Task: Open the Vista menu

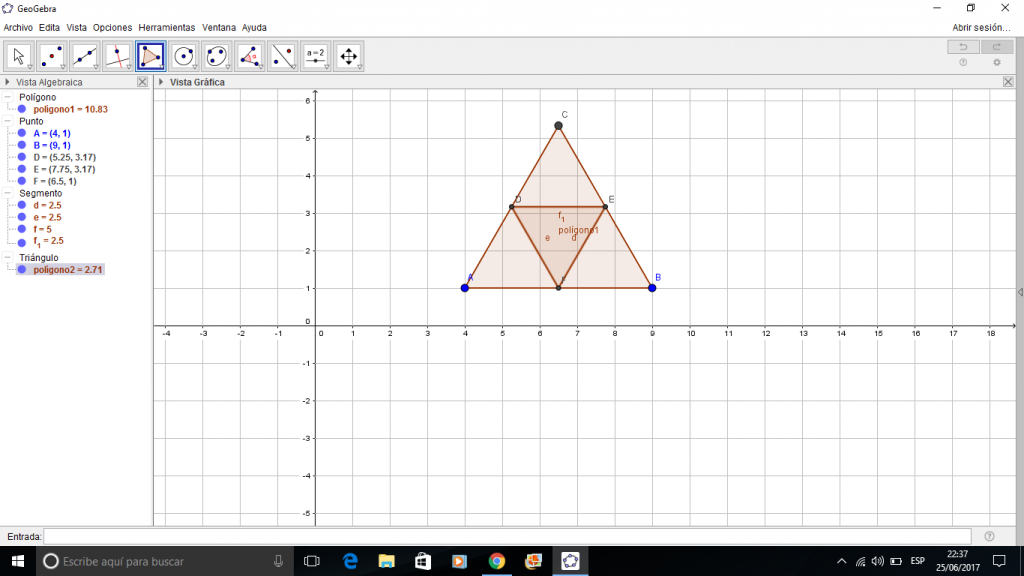Action: click(x=77, y=27)
